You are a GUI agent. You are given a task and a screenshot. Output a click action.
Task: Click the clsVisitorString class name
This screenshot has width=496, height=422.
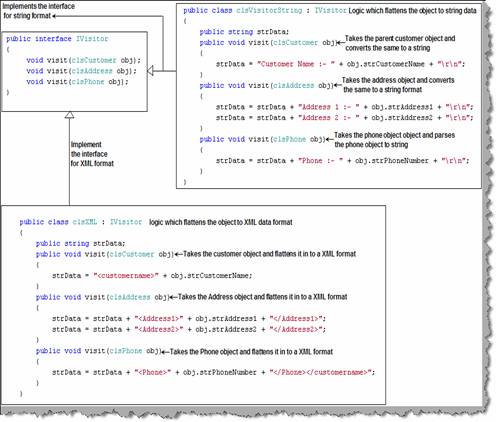coord(269,10)
